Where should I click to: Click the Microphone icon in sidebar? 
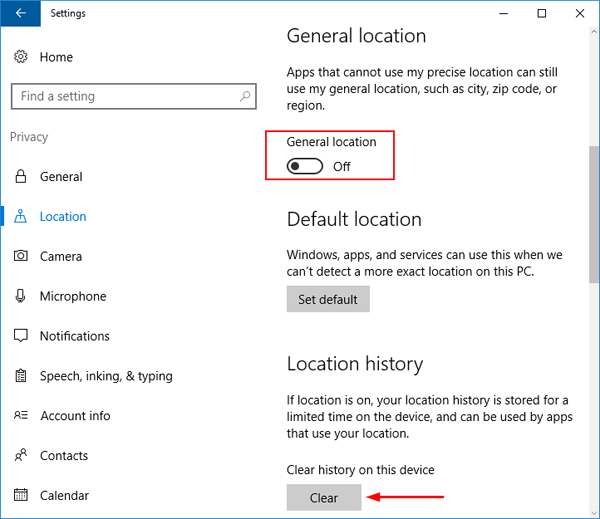(21, 297)
